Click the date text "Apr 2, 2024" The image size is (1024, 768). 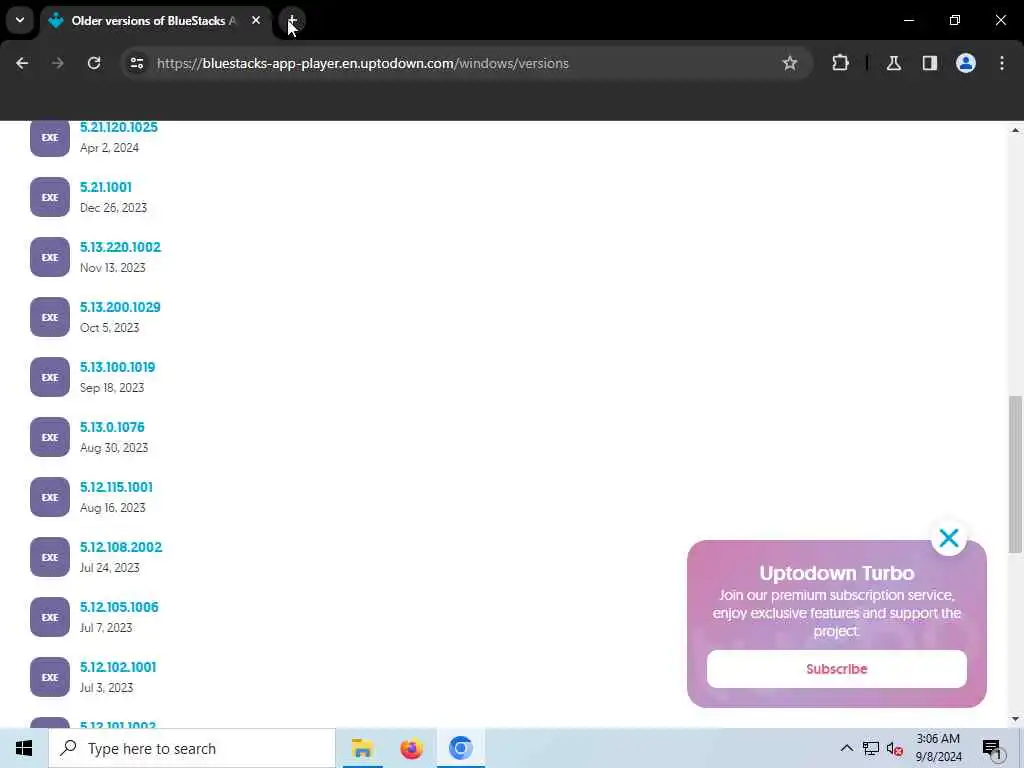click(109, 148)
